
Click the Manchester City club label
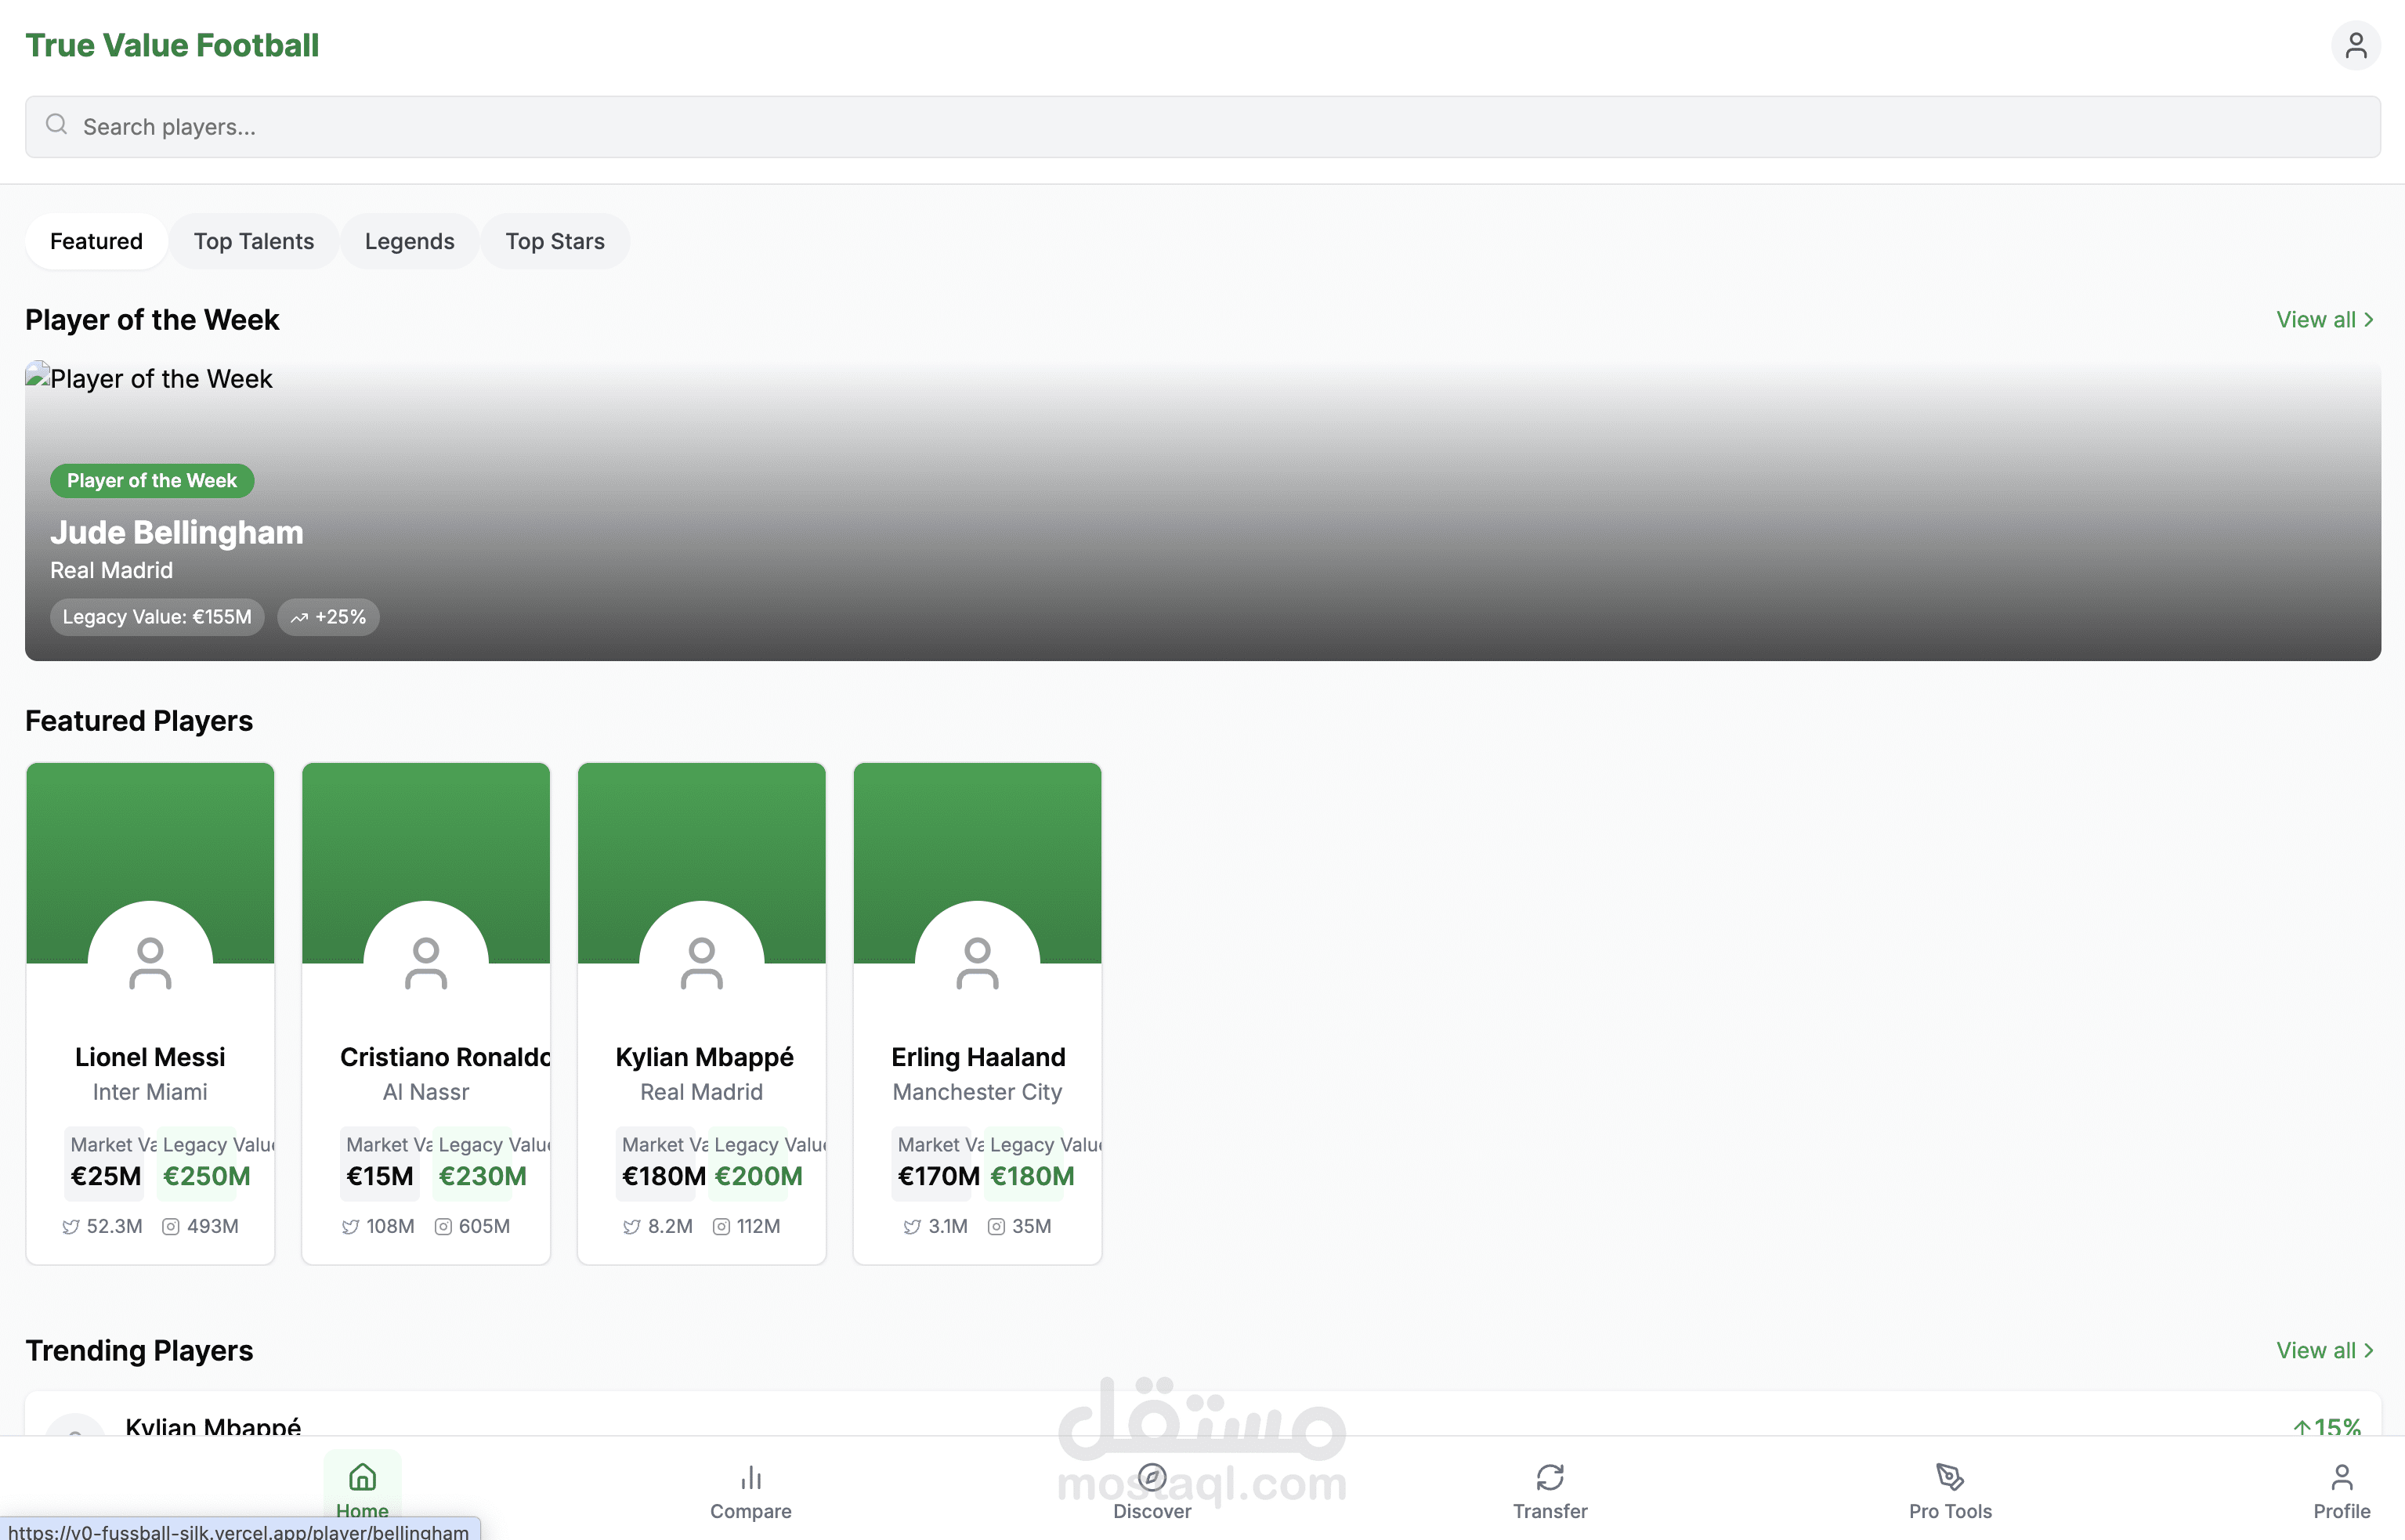[977, 1092]
